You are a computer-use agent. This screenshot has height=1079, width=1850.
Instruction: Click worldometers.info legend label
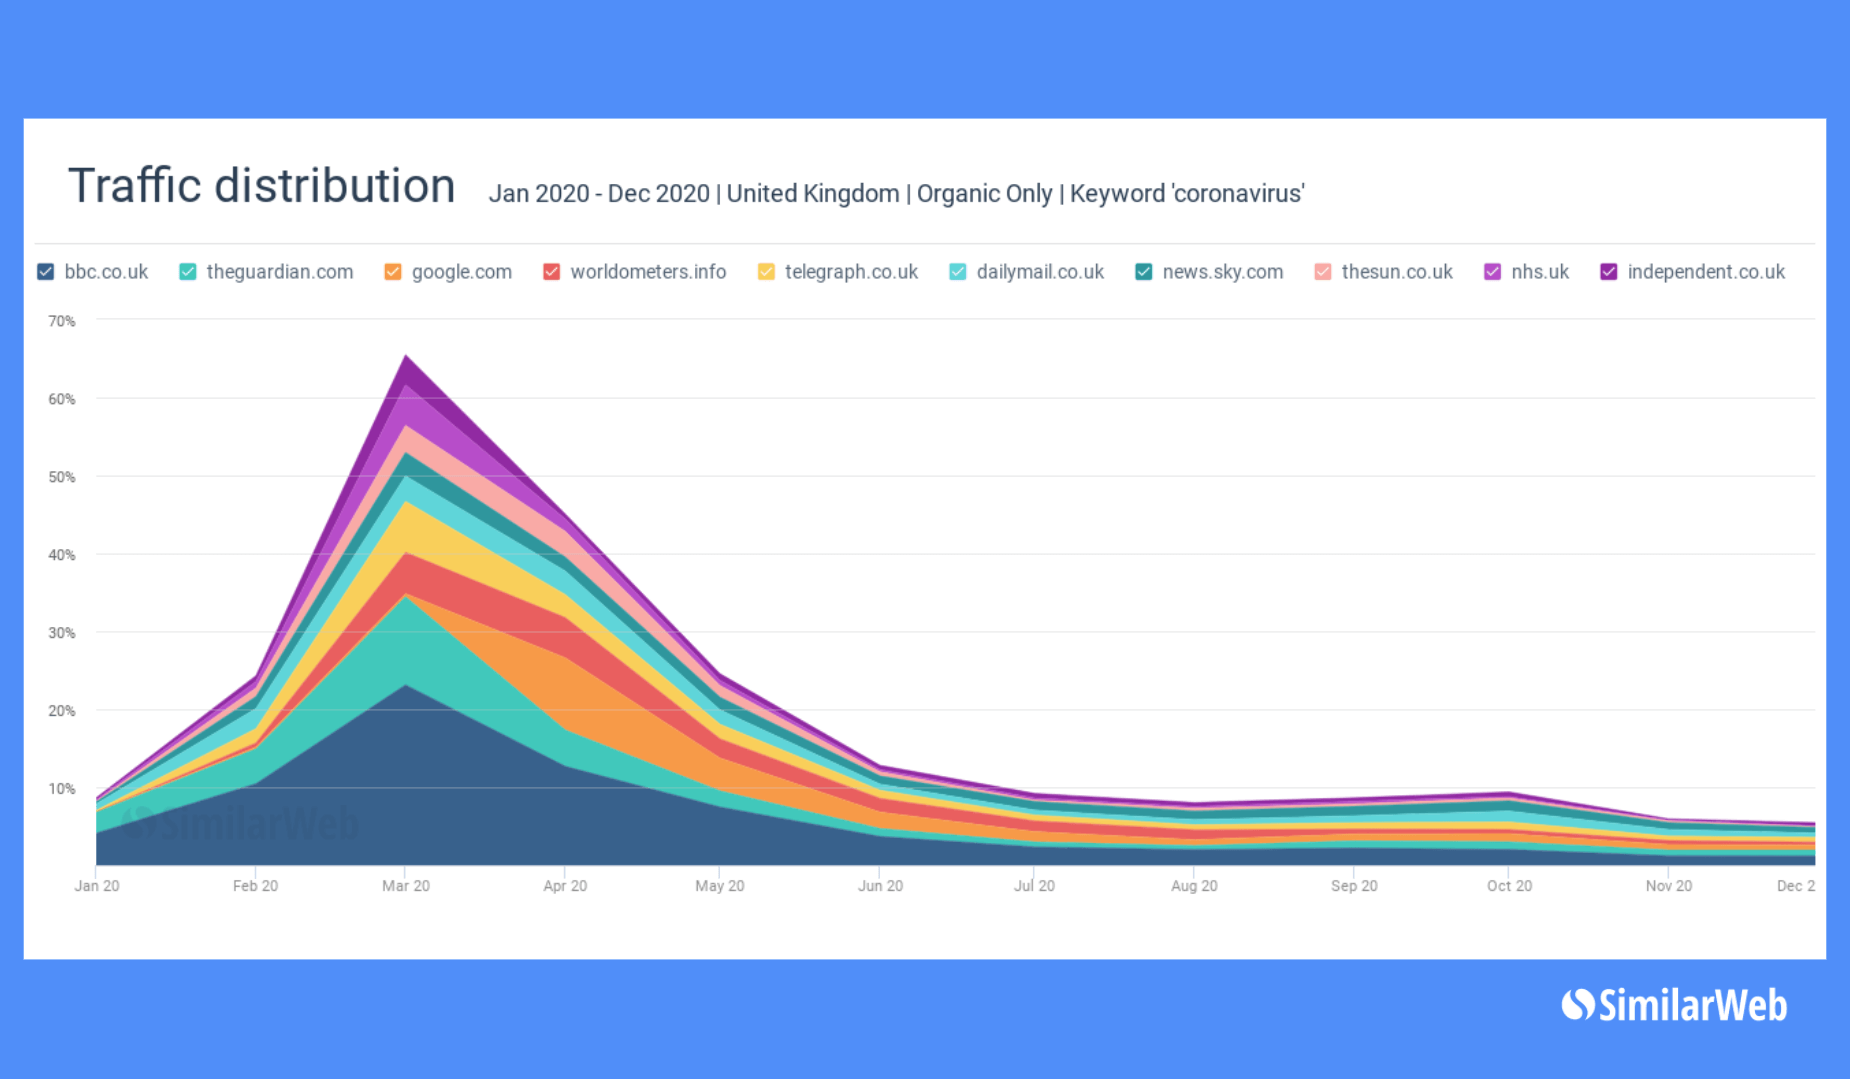(648, 272)
